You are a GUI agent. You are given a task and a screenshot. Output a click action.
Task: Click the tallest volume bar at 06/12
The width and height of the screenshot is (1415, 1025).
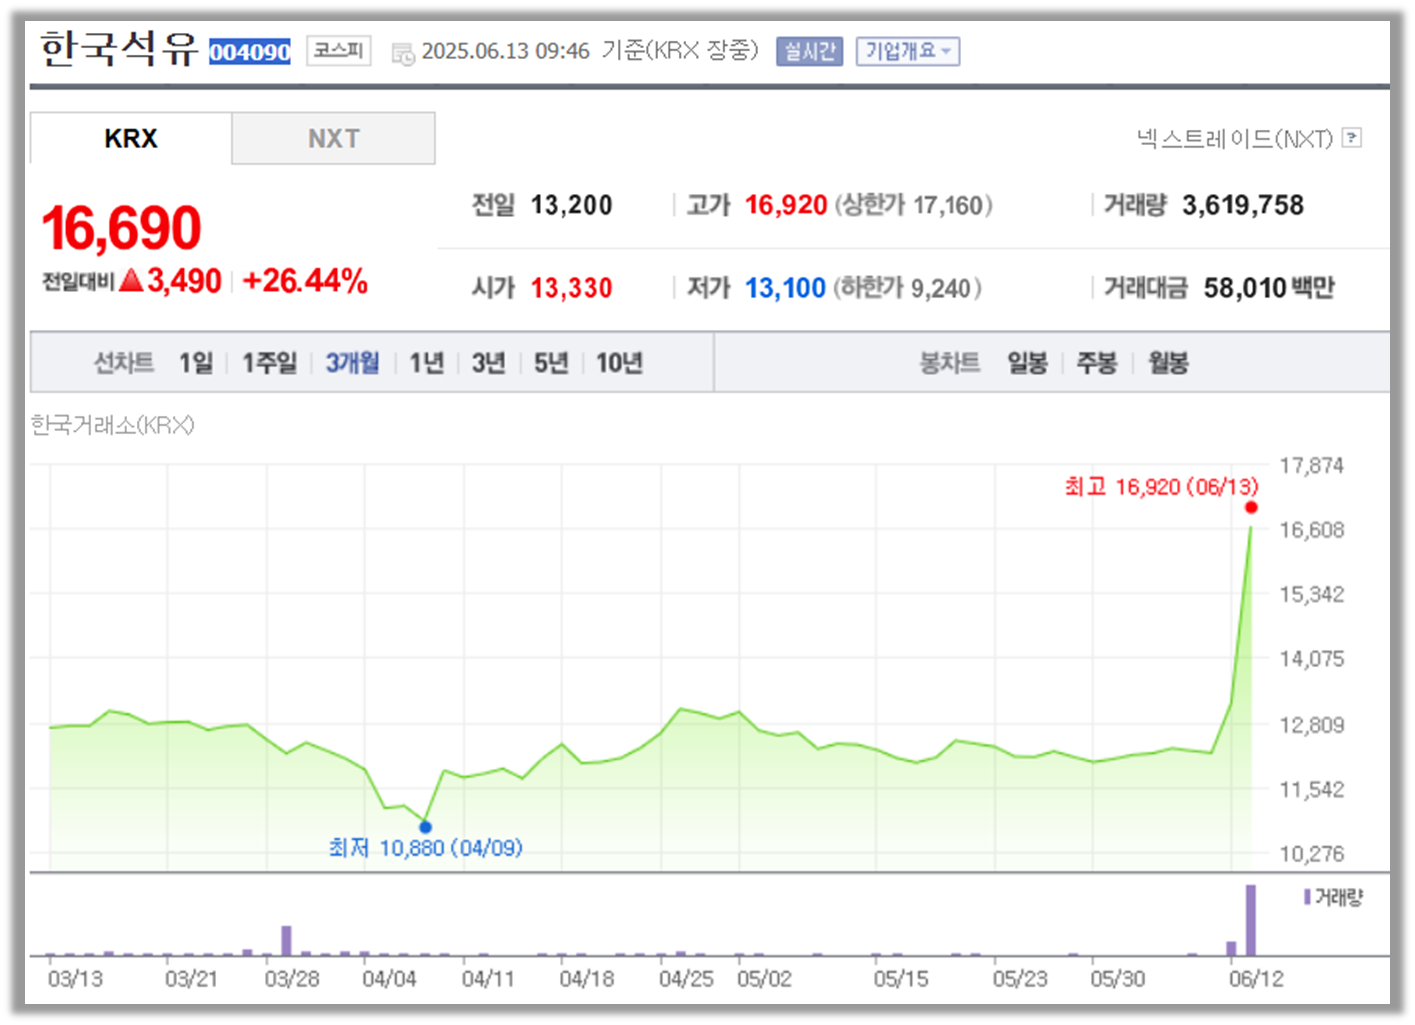[x=1250, y=920]
